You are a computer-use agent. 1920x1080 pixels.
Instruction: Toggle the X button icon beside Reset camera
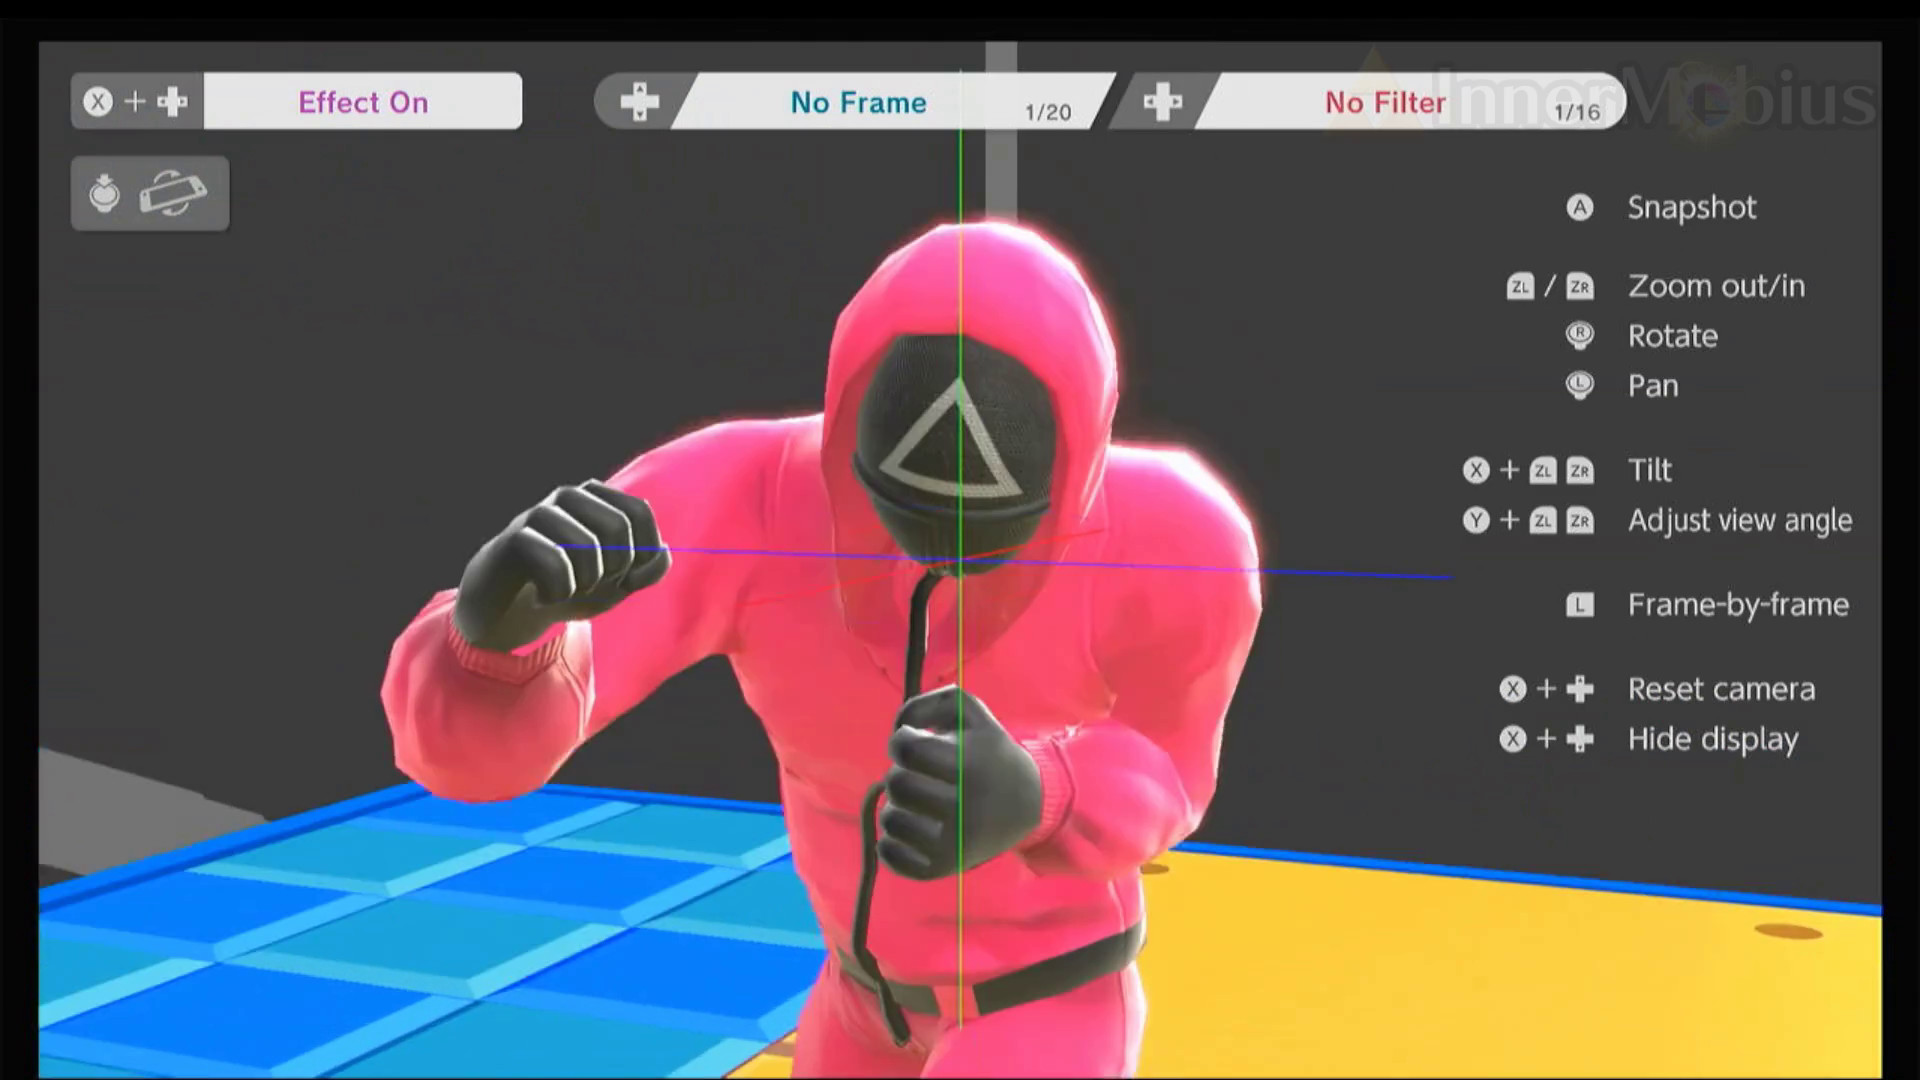pyautogui.click(x=1512, y=689)
